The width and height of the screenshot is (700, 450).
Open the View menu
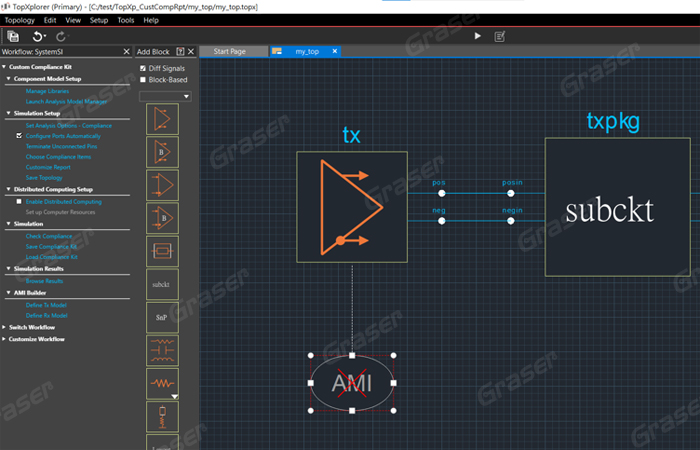pos(73,20)
